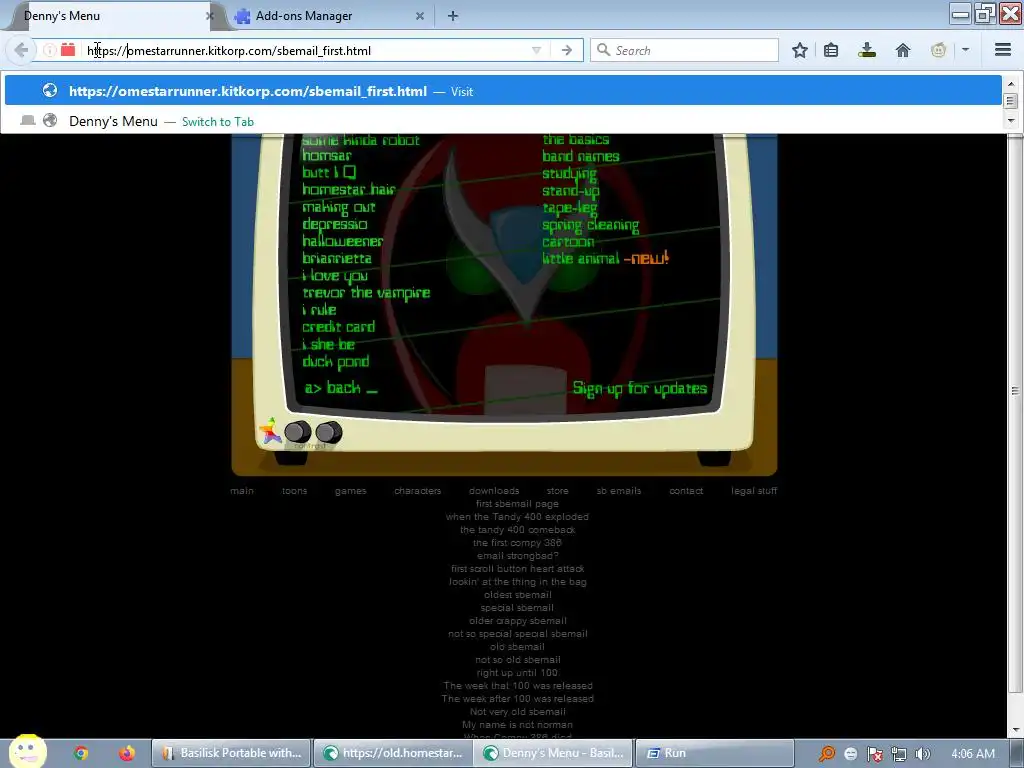Viewport: 1024px width, 768px height.
Task: Go to 'toons' in site navigation
Action: (x=295, y=490)
